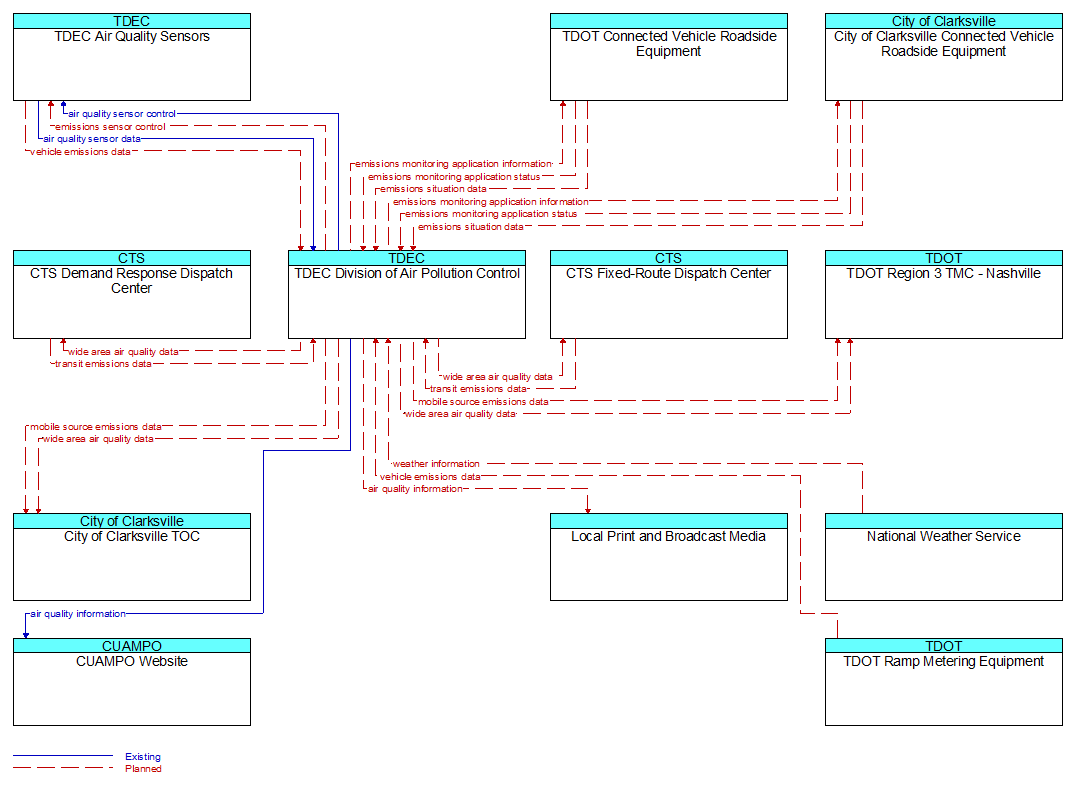The image size is (1073, 787).
Task: Select the CUAMPO Website box
Action: pyautogui.click(x=131, y=682)
